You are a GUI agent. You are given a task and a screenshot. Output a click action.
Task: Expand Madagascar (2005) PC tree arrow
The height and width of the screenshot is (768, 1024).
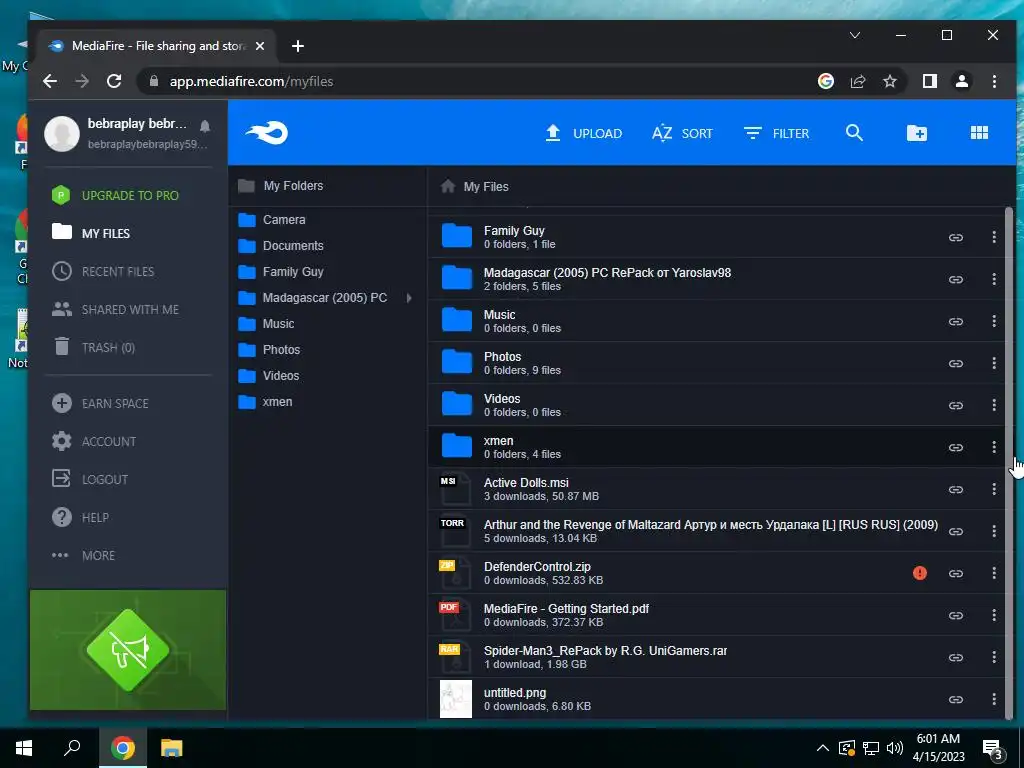pos(409,298)
